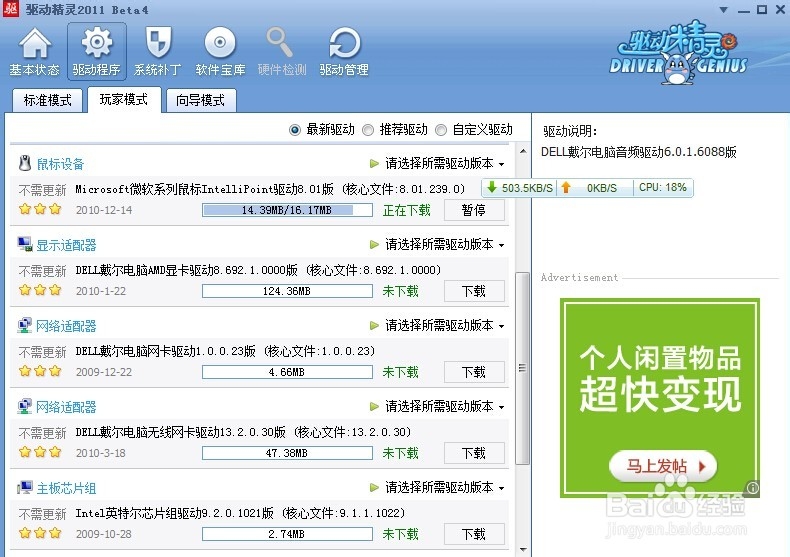The width and height of the screenshot is (790, 557).
Task: Click the 主板芯片组 category icon
Action: (x=25, y=488)
